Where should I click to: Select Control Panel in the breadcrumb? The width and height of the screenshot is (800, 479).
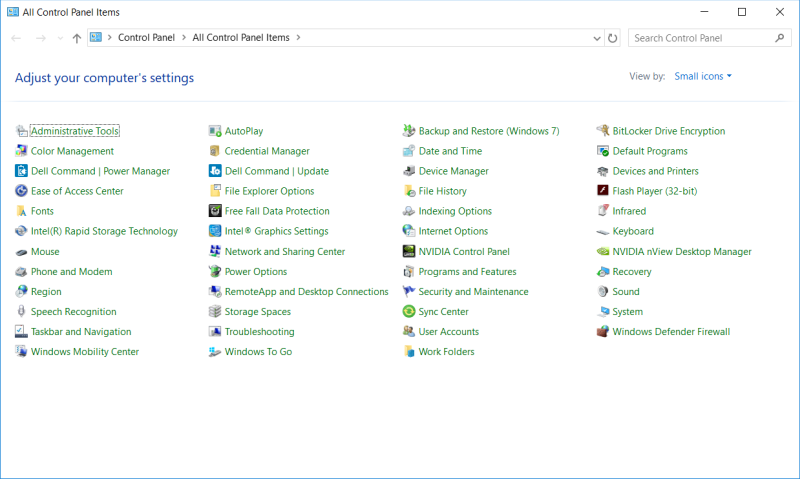146,37
